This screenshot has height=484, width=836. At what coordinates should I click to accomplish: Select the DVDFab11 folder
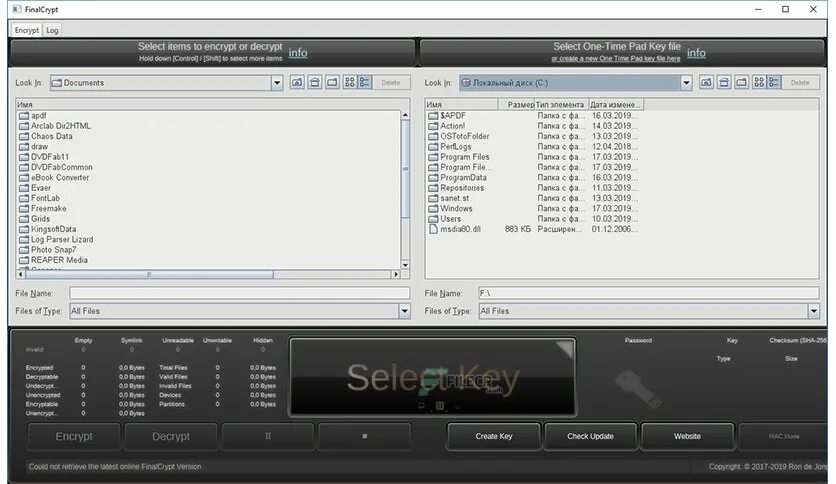click(x=44, y=157)
